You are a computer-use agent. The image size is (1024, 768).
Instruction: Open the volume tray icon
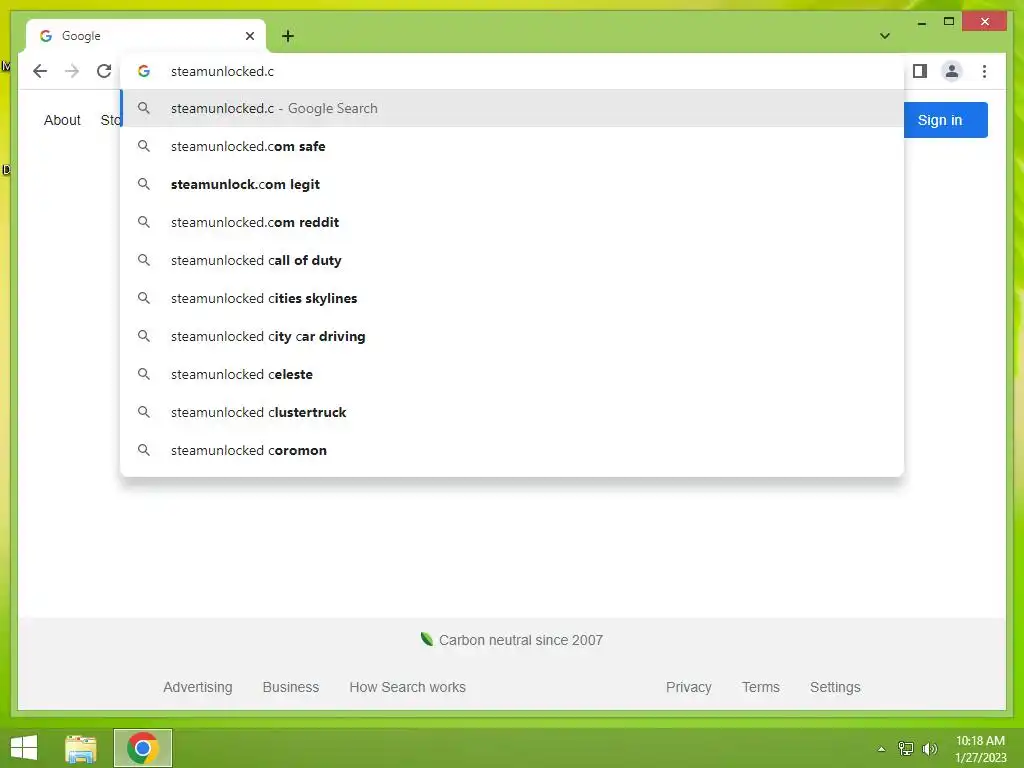click(x=930, y=748)
